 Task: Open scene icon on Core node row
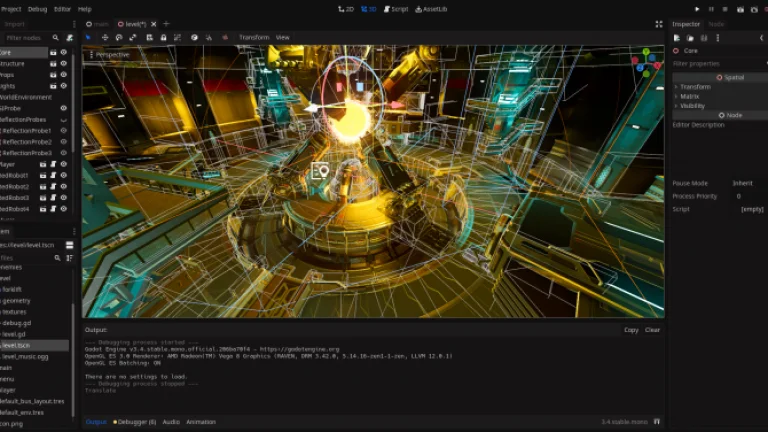53,52
